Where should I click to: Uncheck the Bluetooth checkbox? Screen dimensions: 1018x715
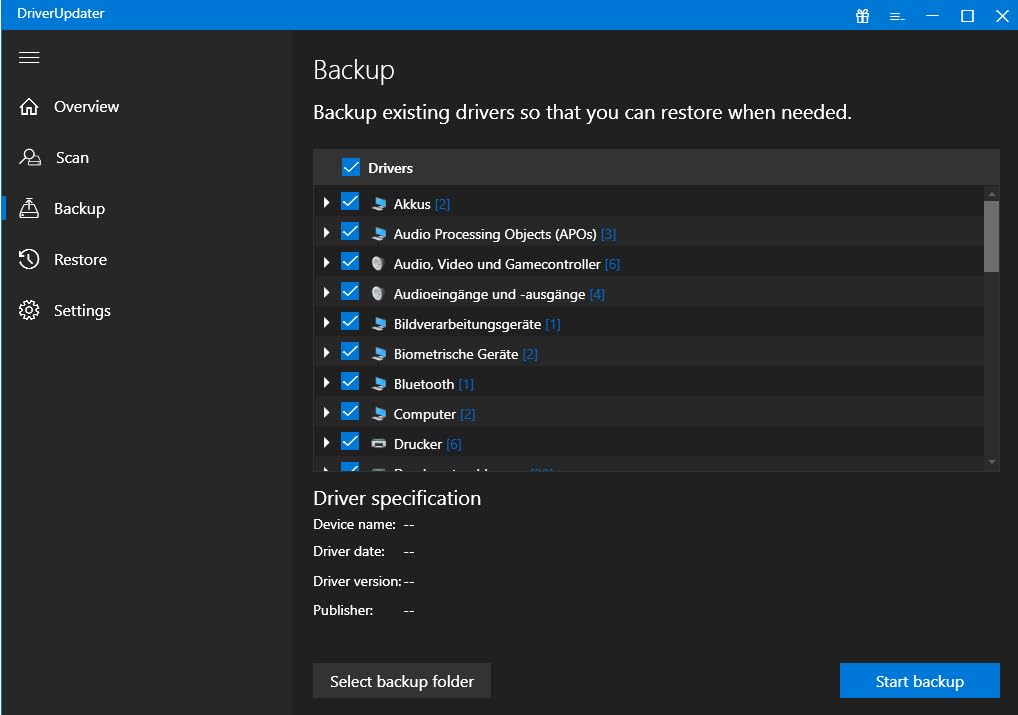point(350,382)
